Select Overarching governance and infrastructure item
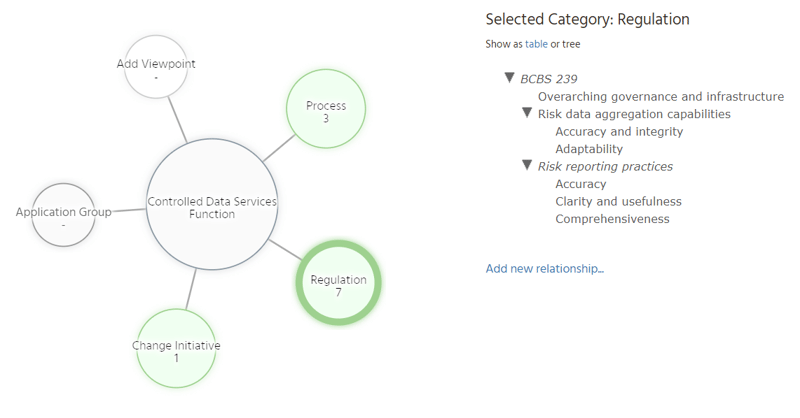Image resolution: width=800 pixels, height=418 pixels. point(660,97)
